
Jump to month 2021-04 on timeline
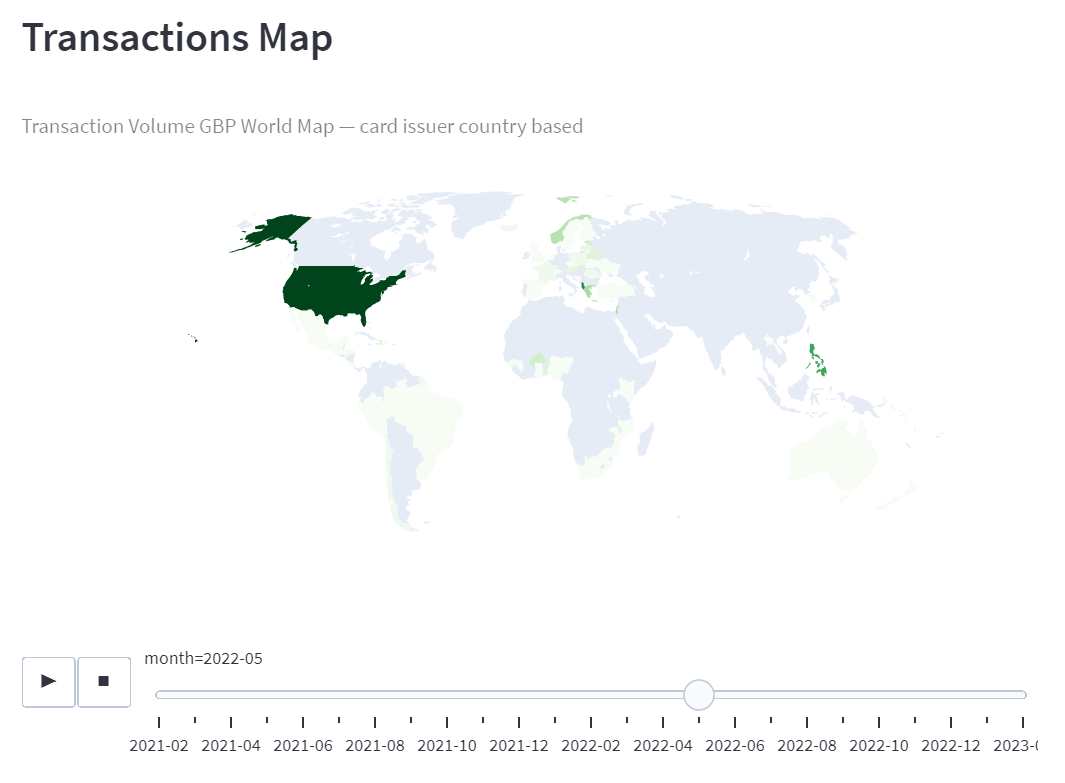click(231, 745)
